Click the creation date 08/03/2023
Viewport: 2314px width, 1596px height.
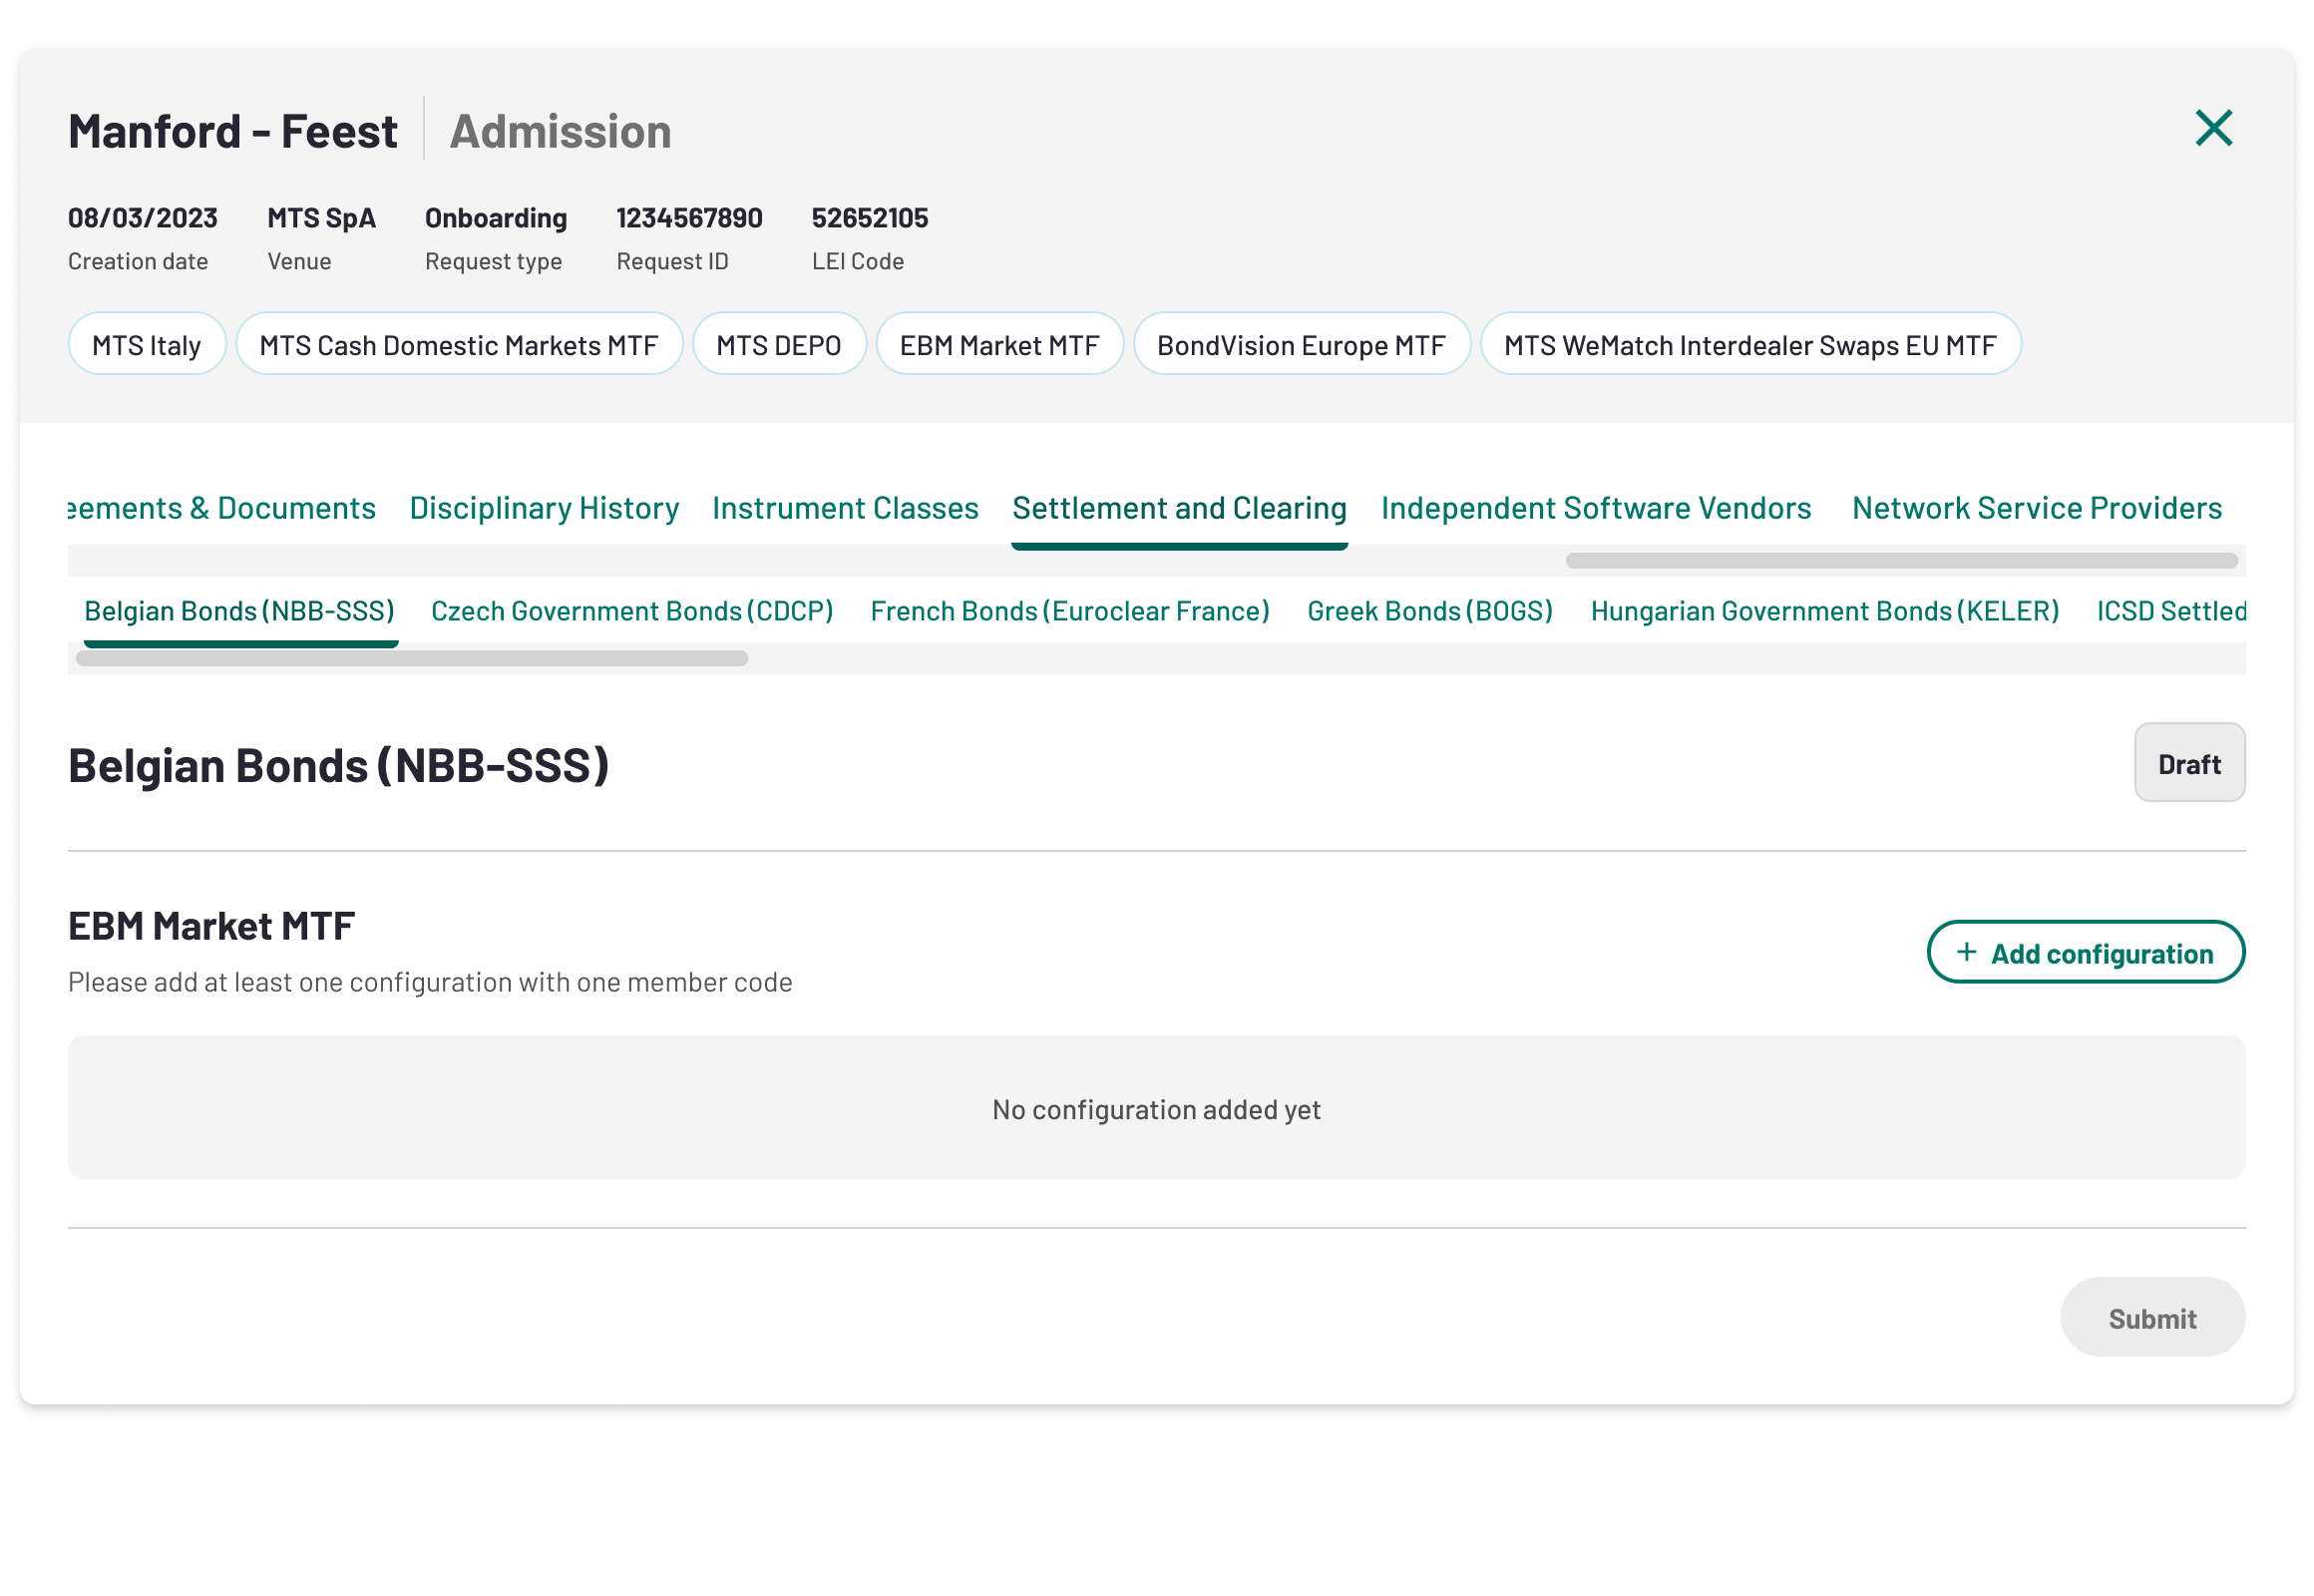click(x=143, y=218)
